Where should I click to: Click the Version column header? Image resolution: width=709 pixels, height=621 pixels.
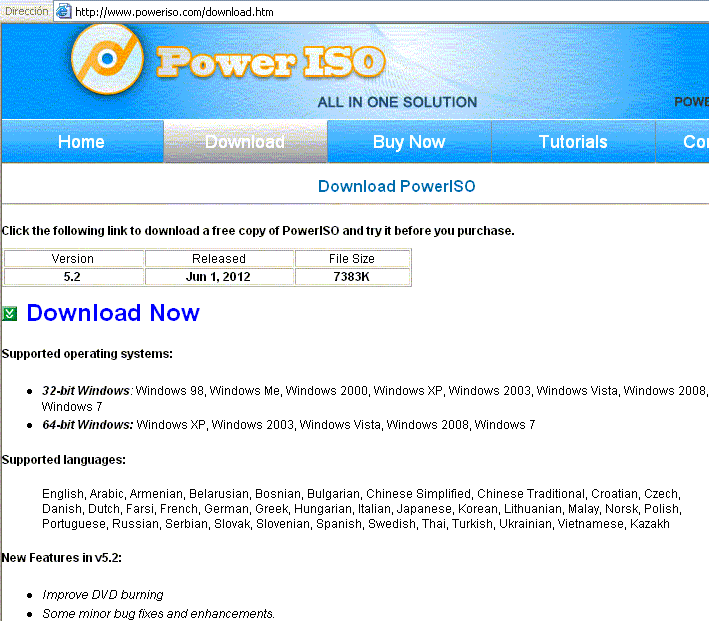click(73, 259)
